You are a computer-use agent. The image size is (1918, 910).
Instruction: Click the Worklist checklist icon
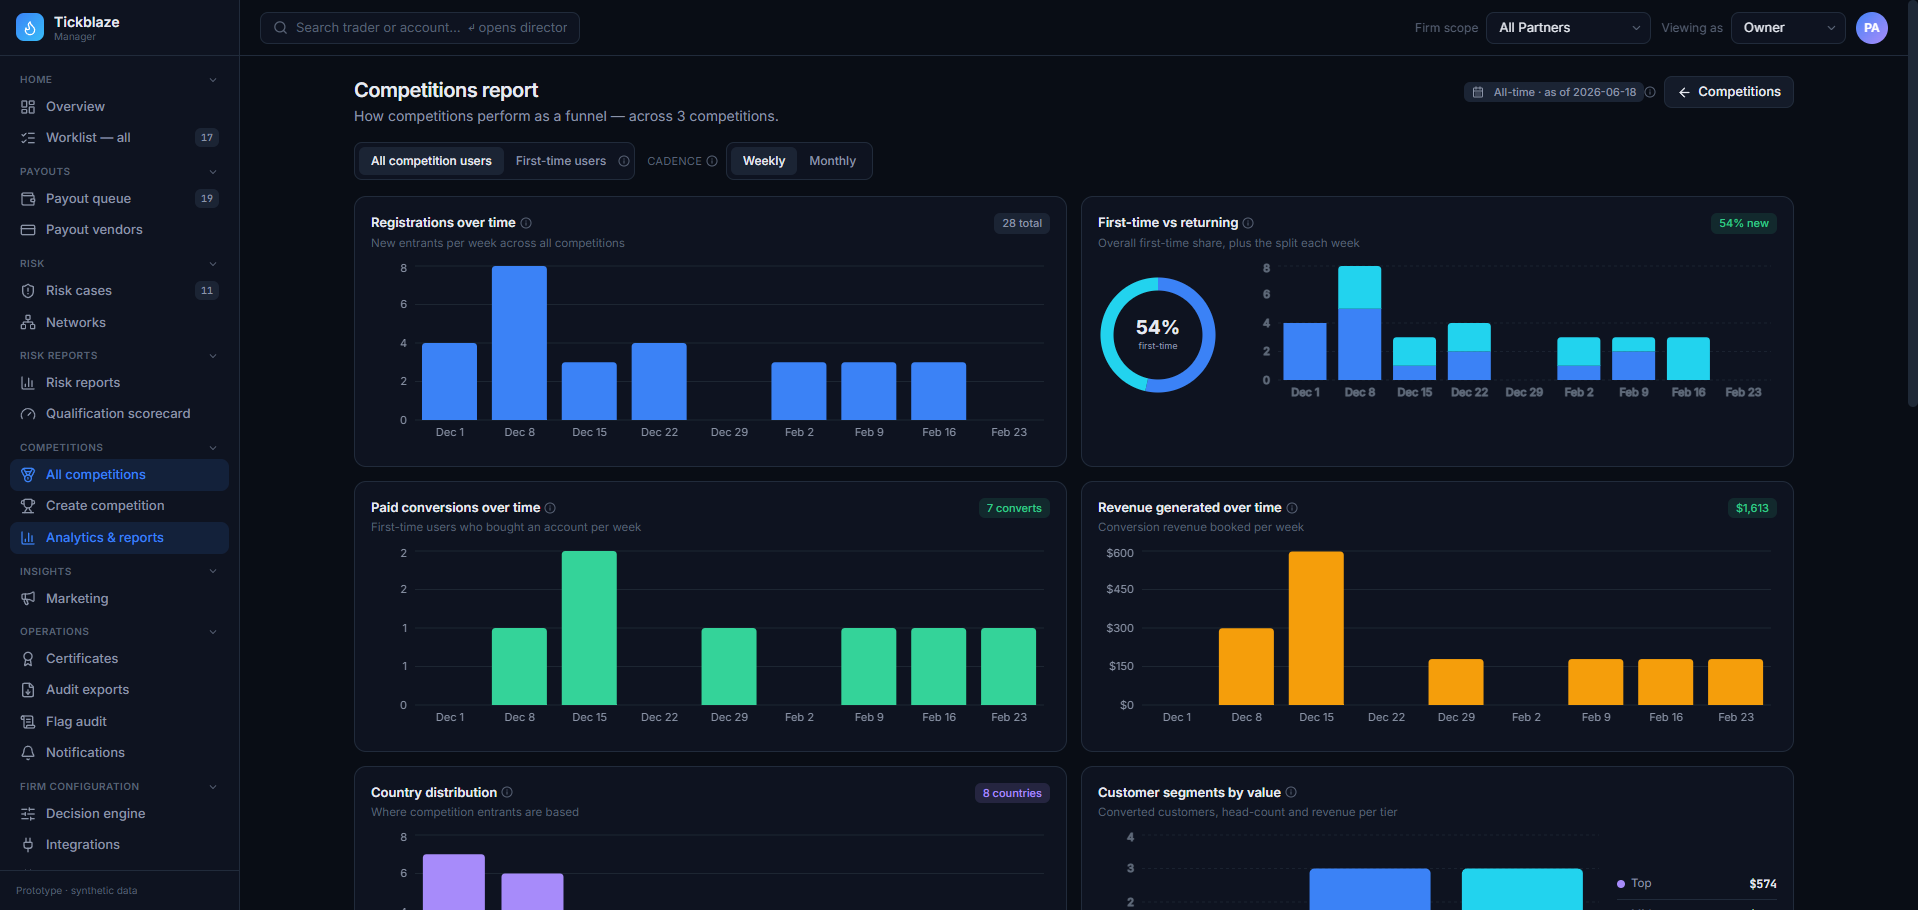point(28,138)
